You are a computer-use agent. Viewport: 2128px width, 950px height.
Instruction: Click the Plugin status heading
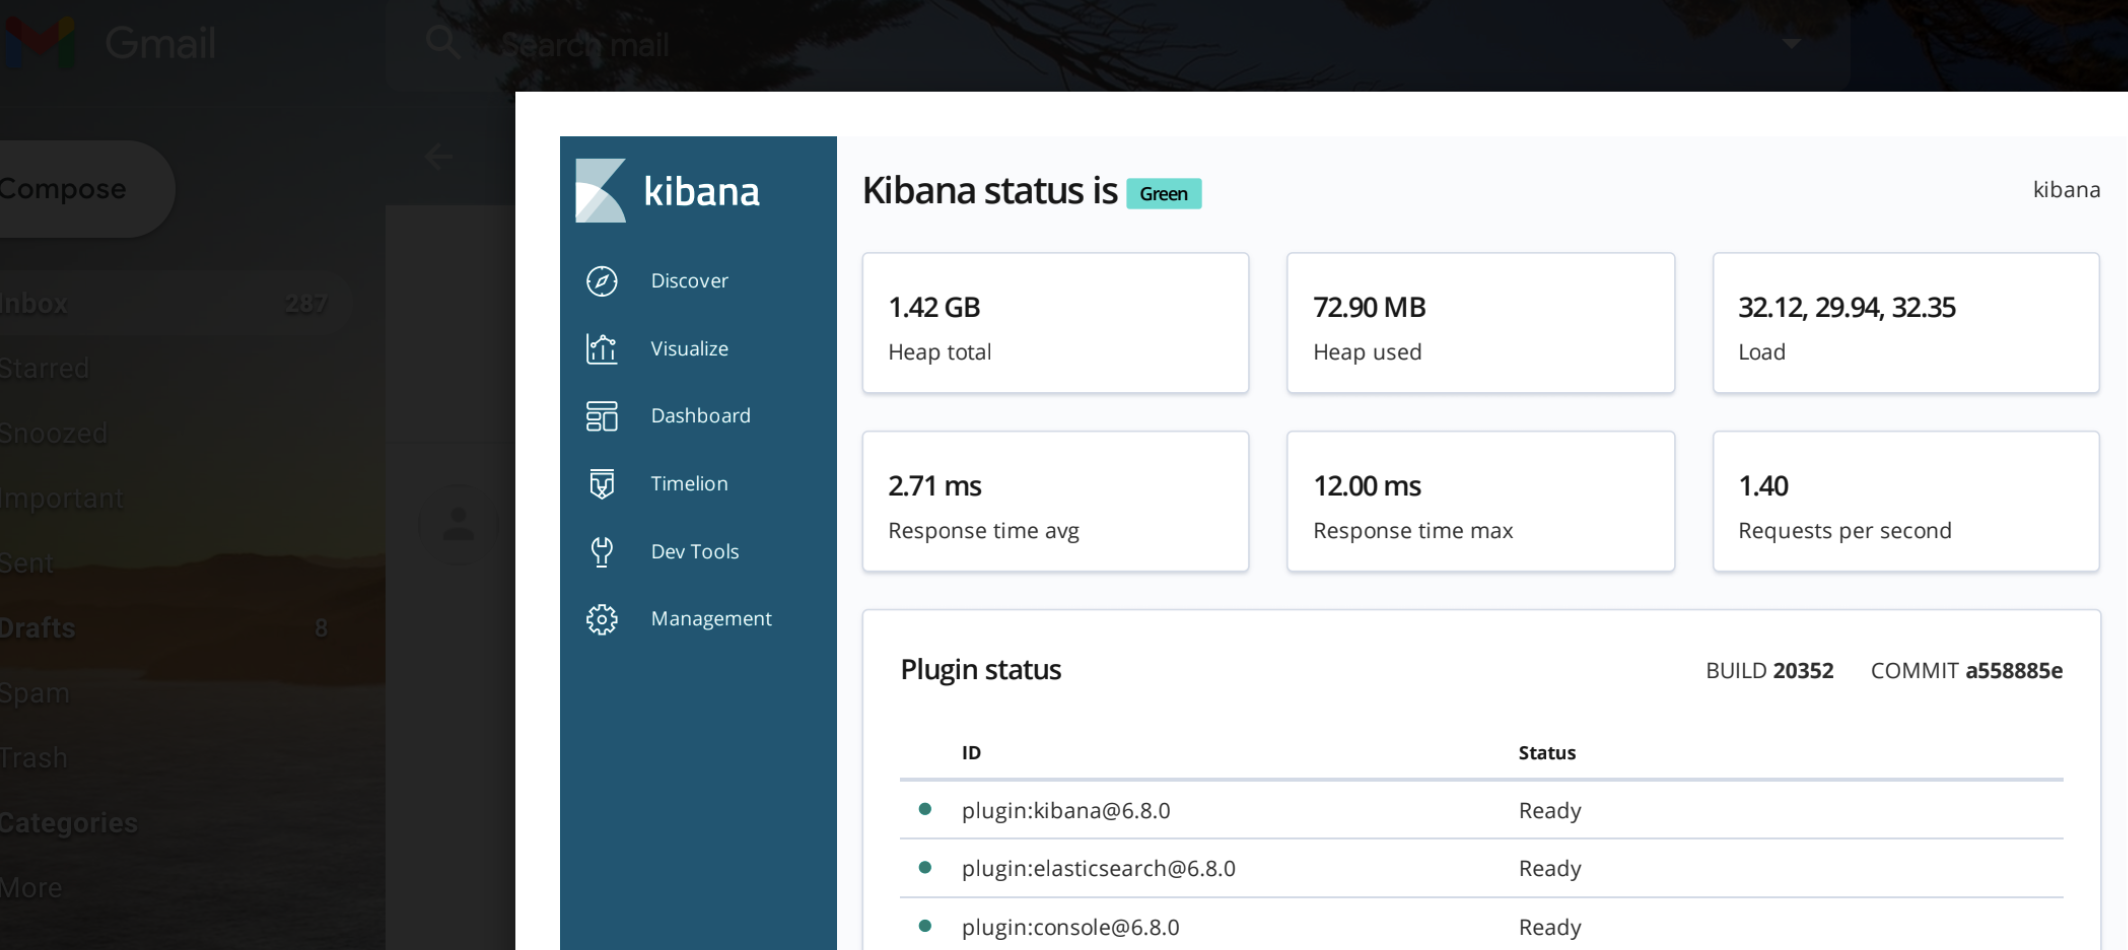tap(980, 670)
